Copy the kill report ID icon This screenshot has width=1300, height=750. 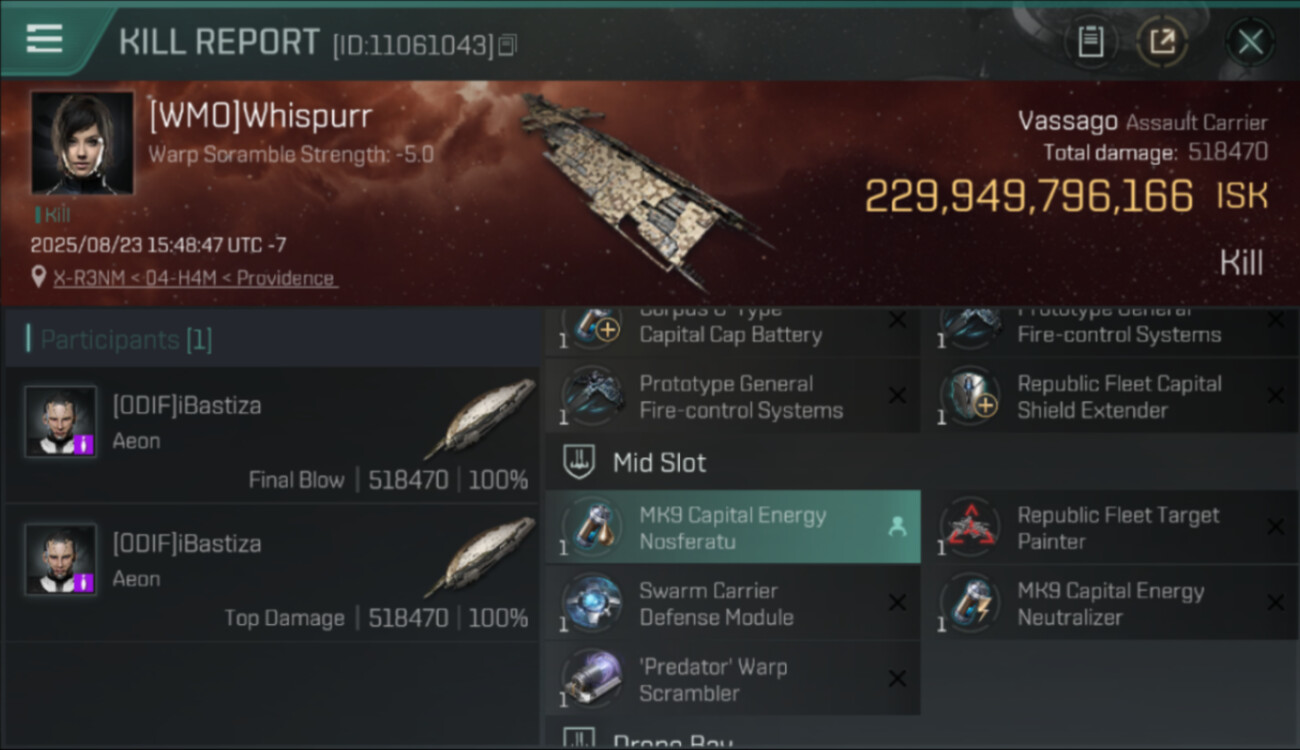(507, 45)
